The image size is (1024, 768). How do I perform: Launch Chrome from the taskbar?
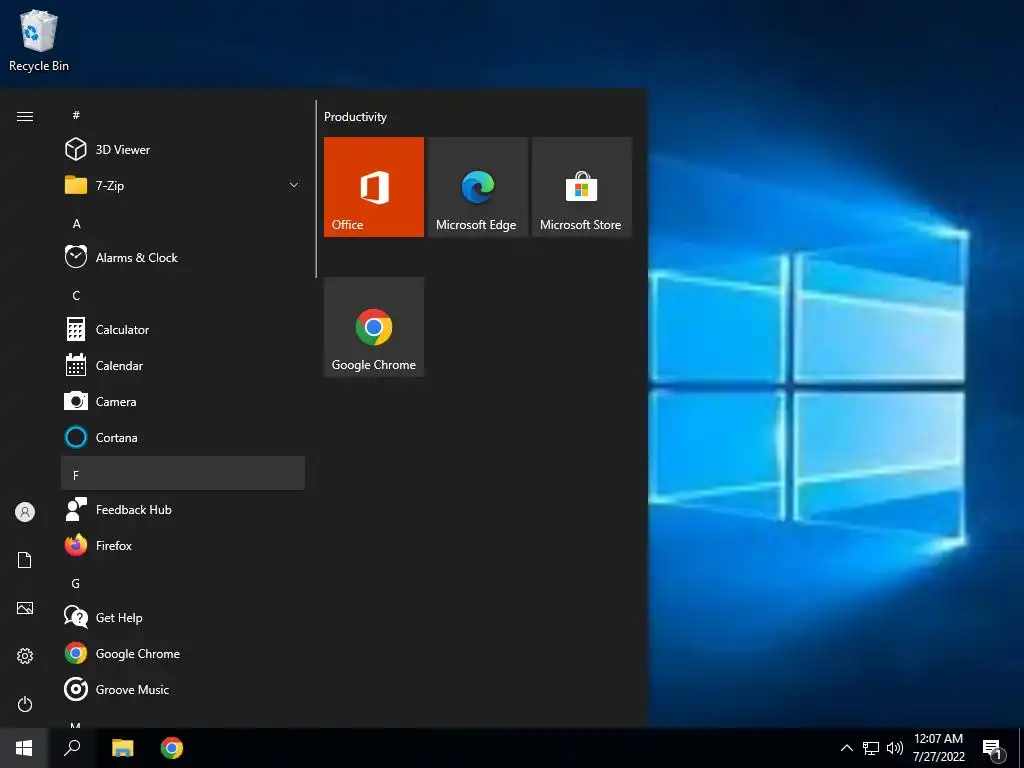click(x=172, y=748)
